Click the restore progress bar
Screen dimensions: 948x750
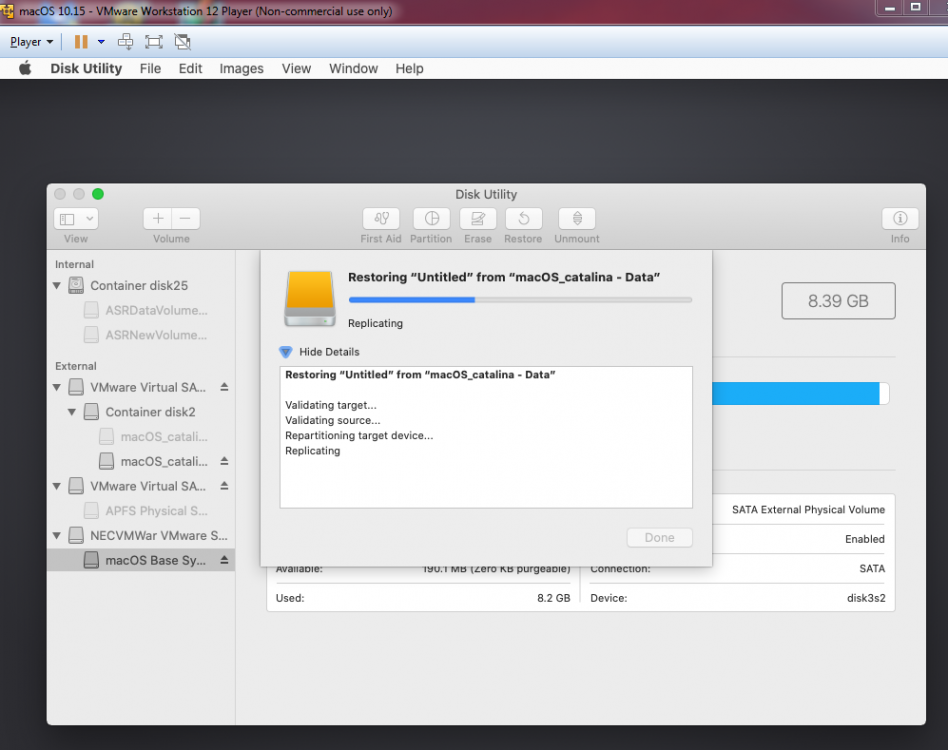point(520,300)
